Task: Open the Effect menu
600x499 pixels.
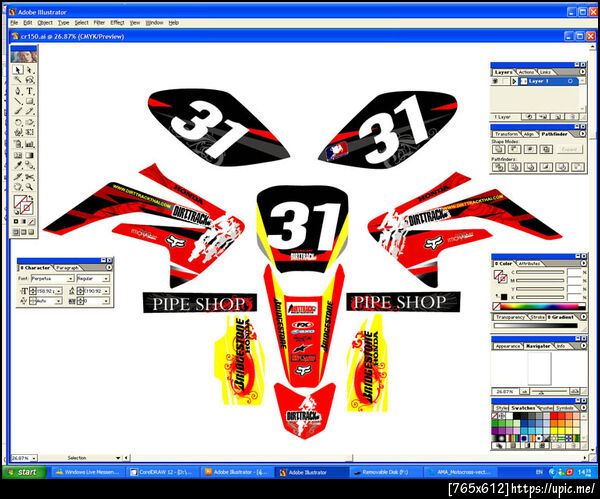Action: coord(117,23)
